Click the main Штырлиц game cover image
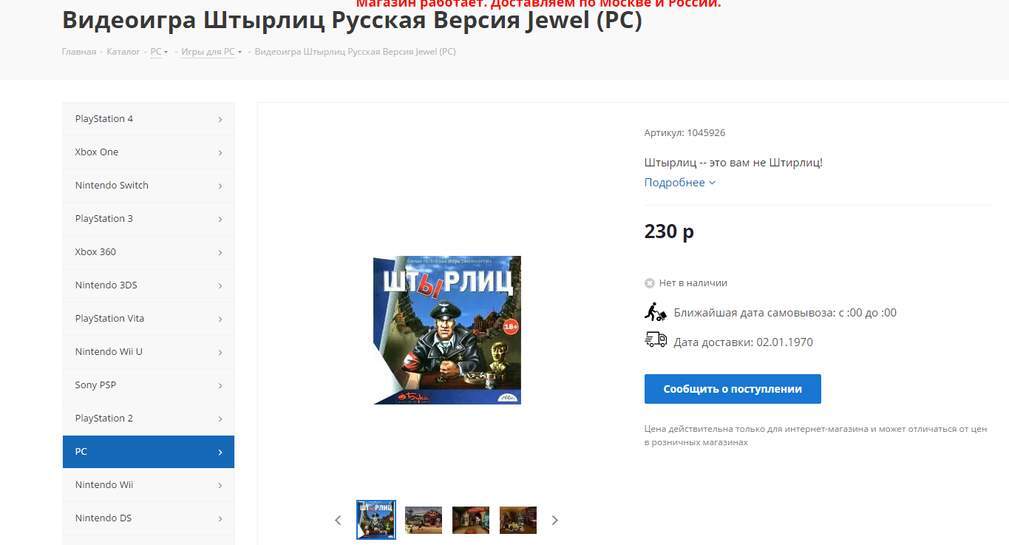The height and width of the screenshot is (545, 1009). point(447,330)
